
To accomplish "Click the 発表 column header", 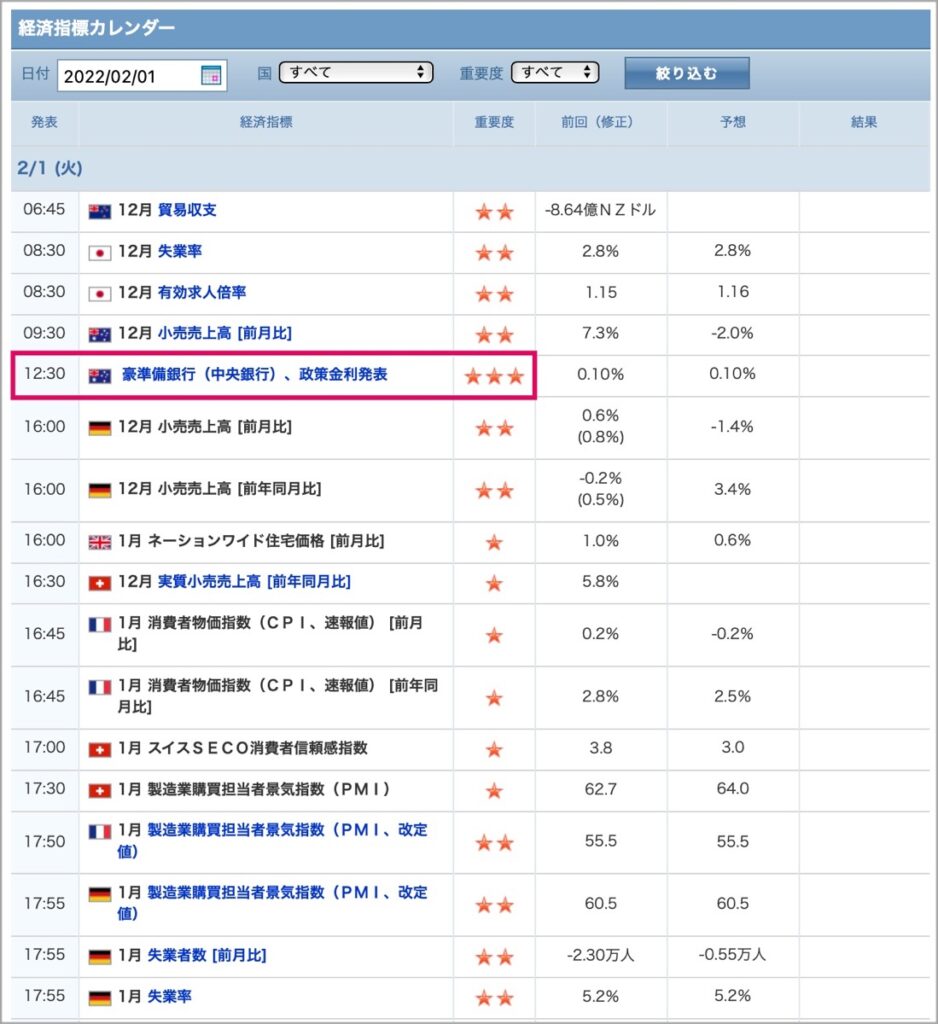I will click(44, 122).
